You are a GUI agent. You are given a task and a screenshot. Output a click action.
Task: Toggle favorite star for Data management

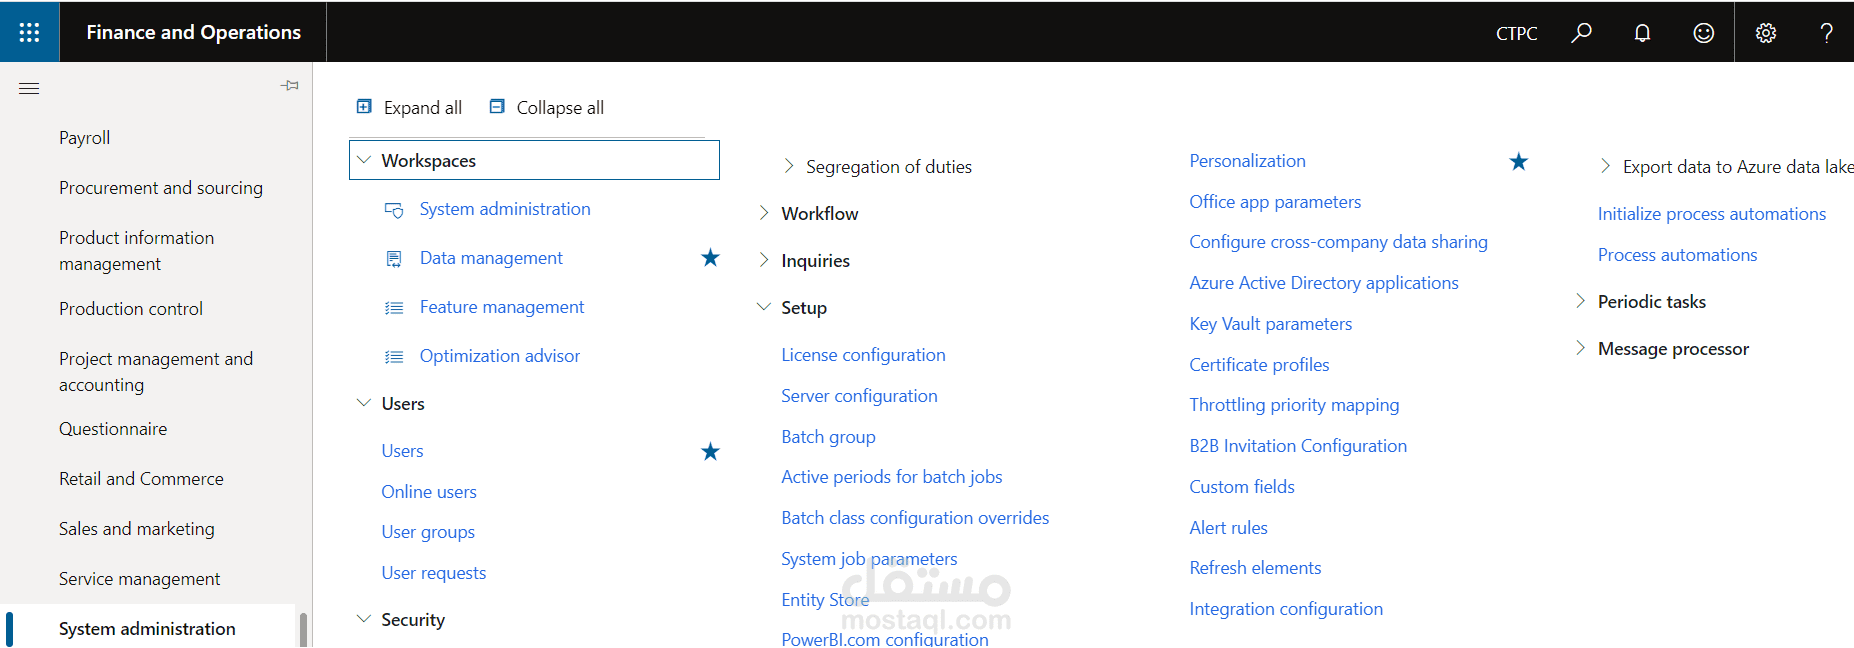coord(710,258)
